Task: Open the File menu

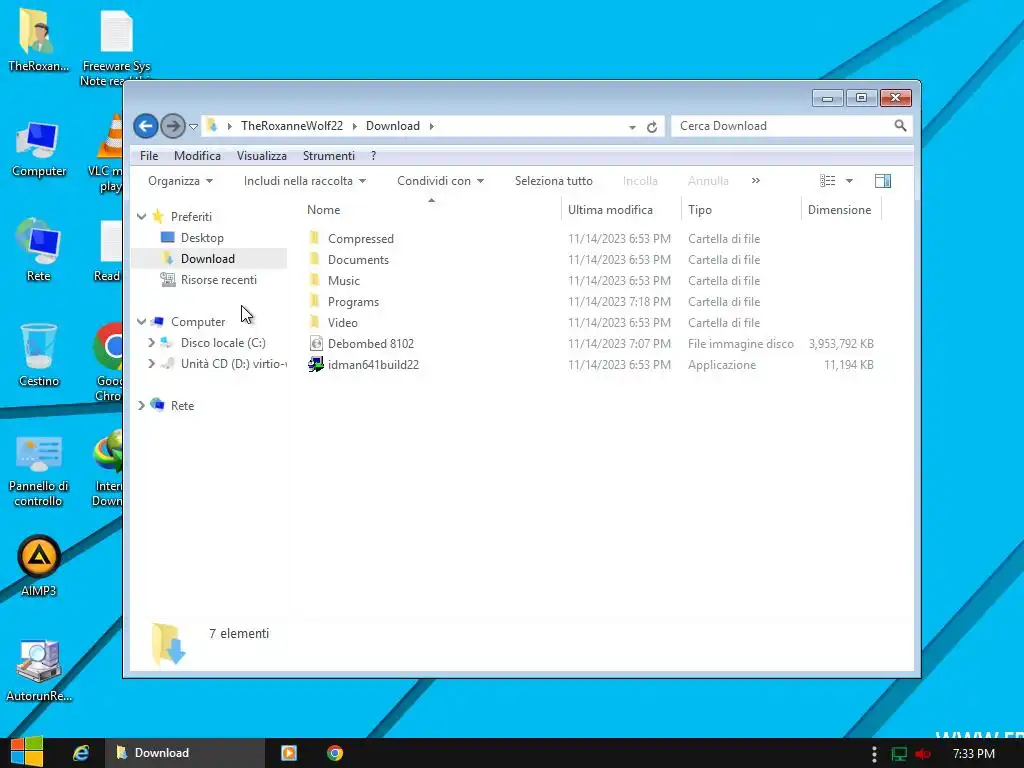Action: coord(149,155)
